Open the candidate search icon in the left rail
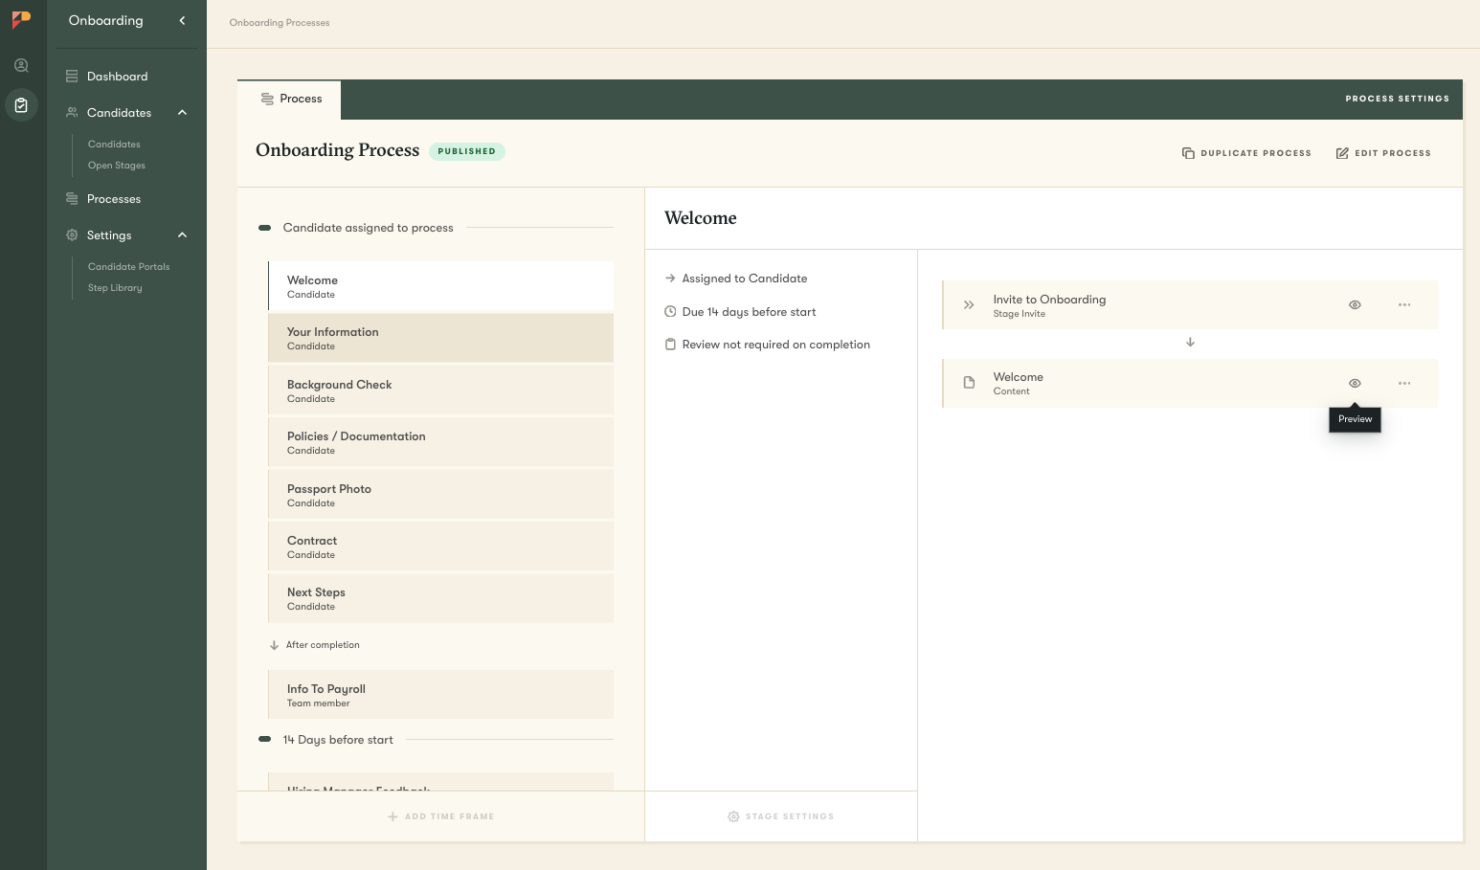This screenshot has height=870, width=1480. 21,65
